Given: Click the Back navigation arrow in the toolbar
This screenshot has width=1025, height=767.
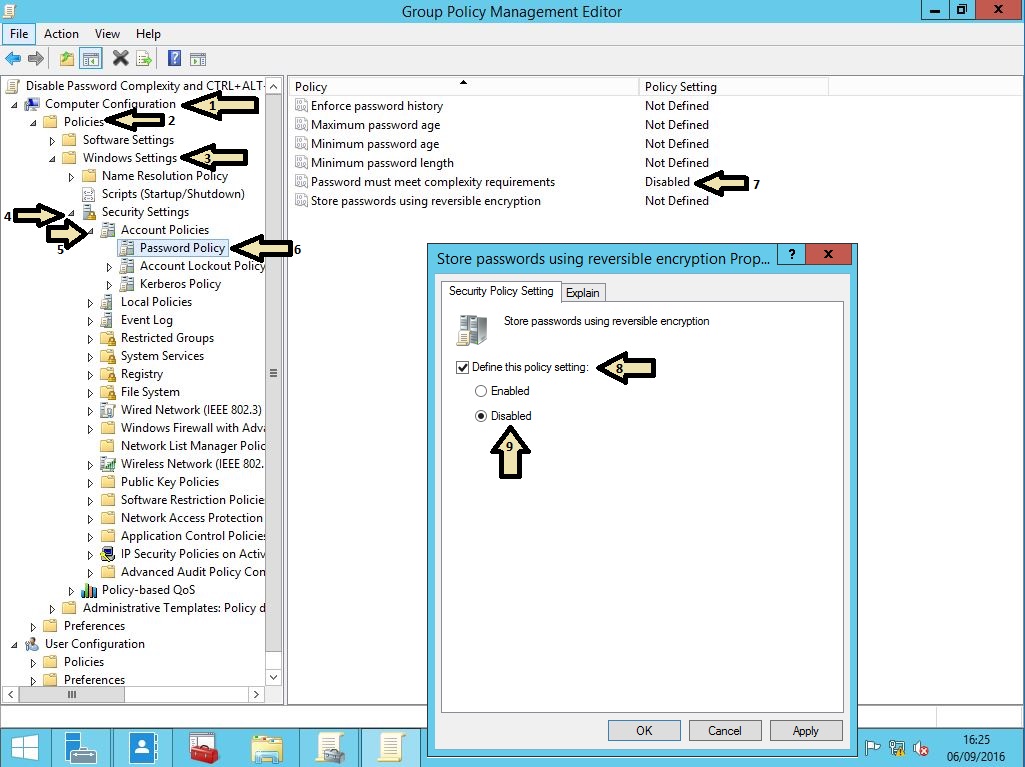Looking at the screenshot, I should [x=13, y=58].
